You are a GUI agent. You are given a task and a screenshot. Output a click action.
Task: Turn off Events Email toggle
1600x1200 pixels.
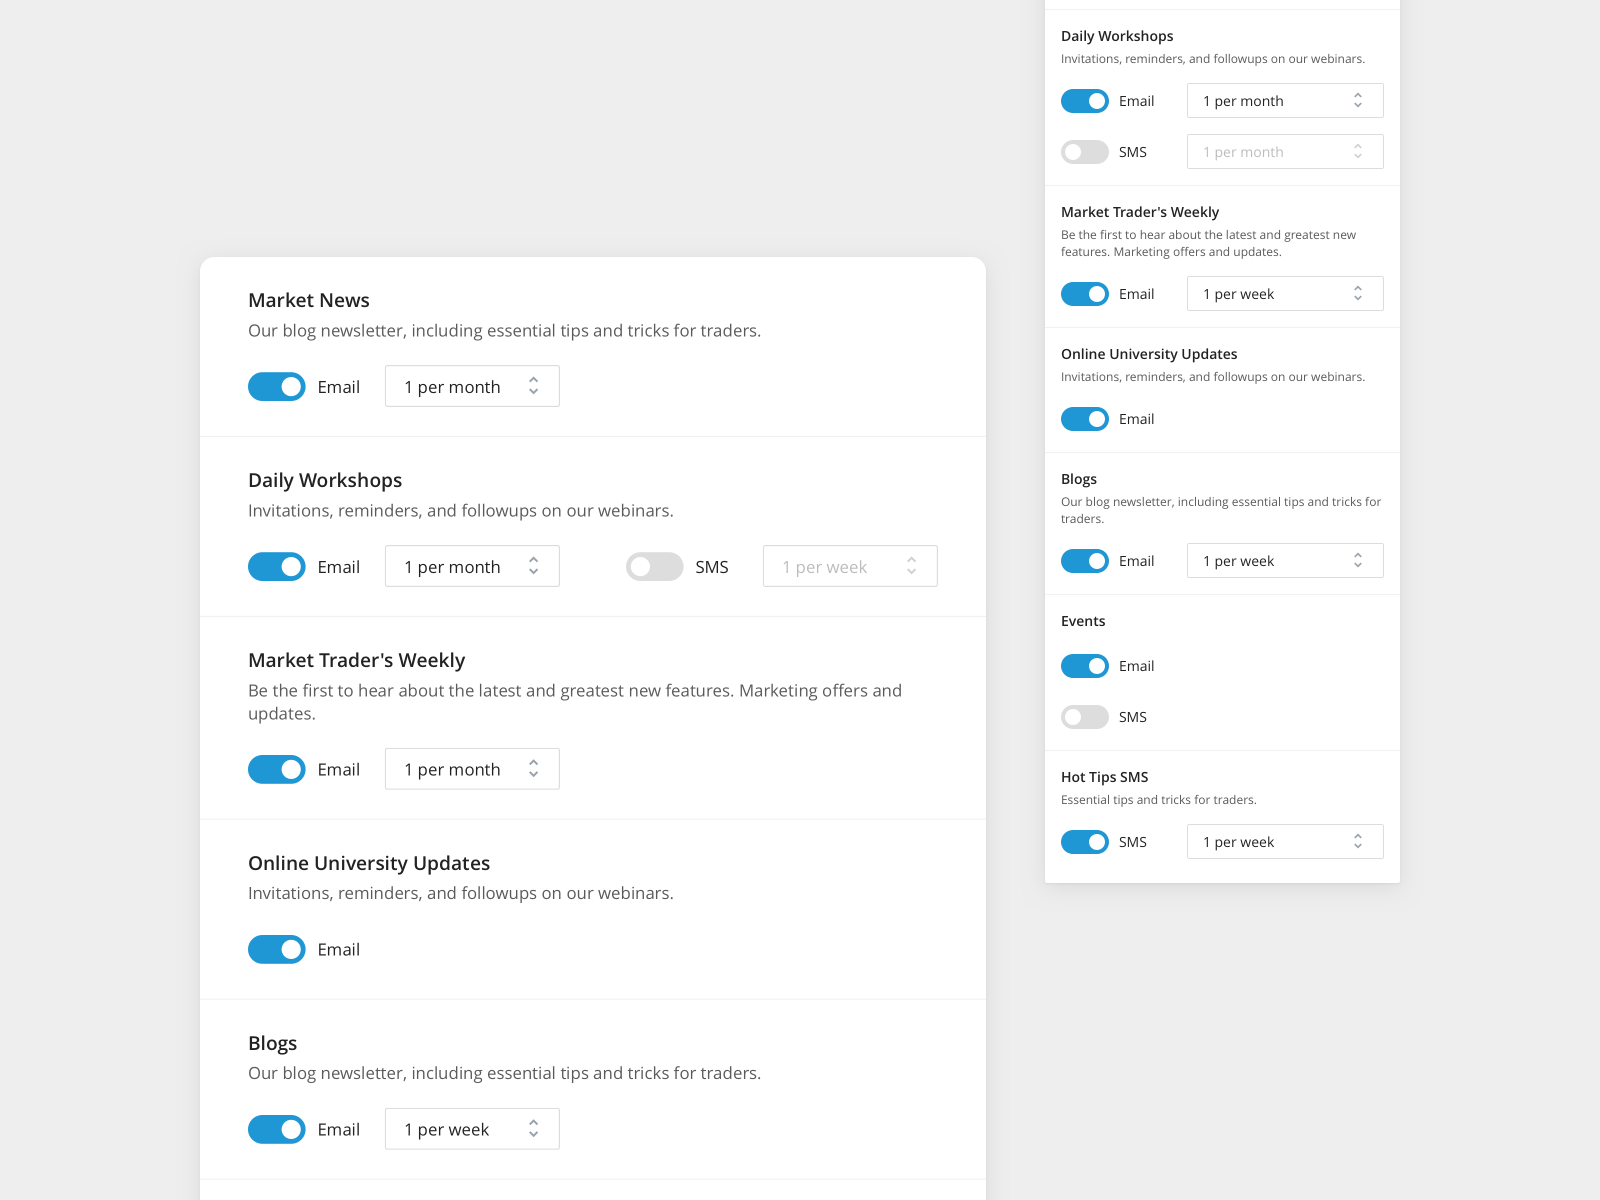tap(1084, 665)
